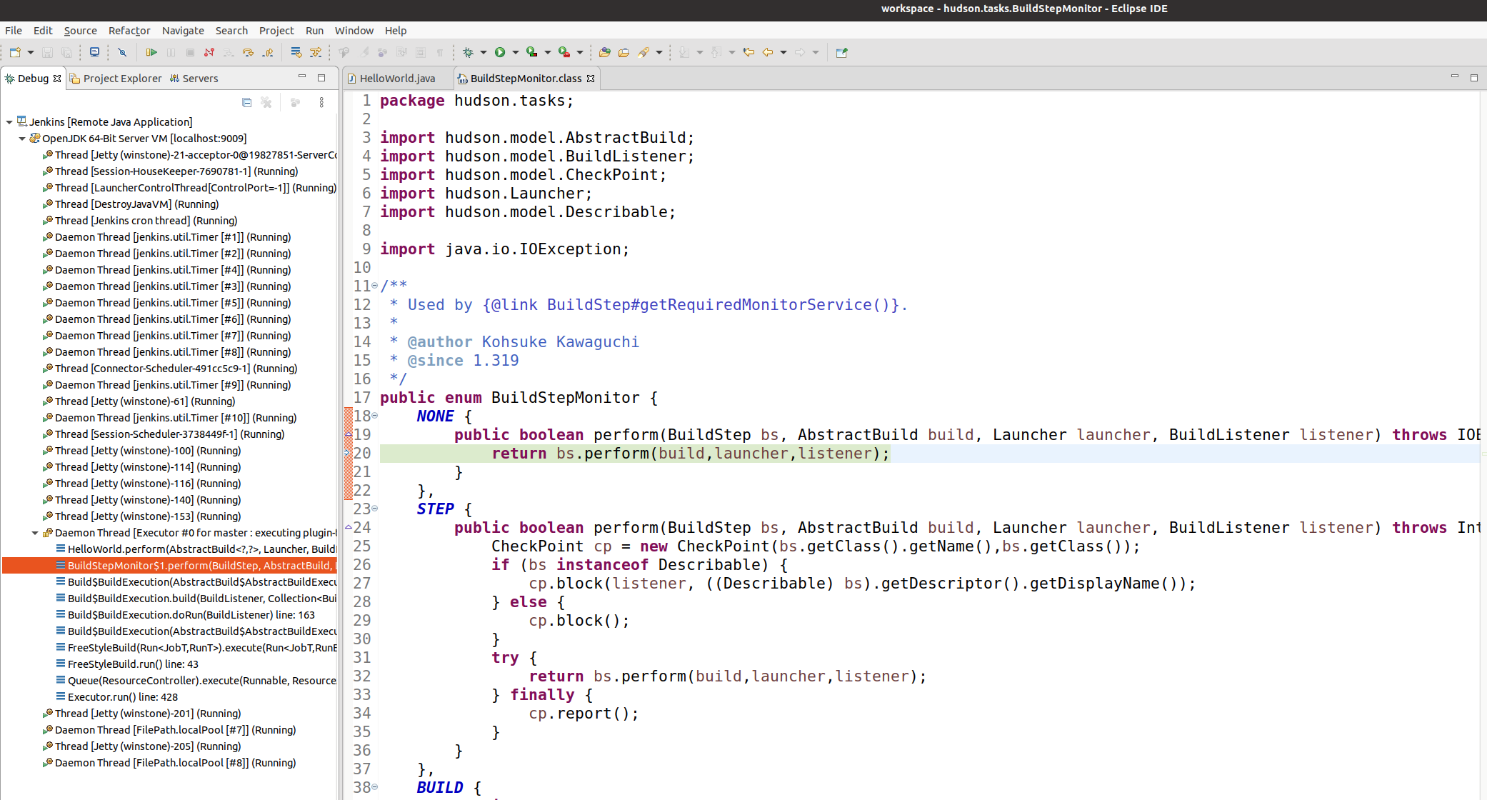Click the Run (green play) launch icon
1487x800 pixels.
click(500, 51)
